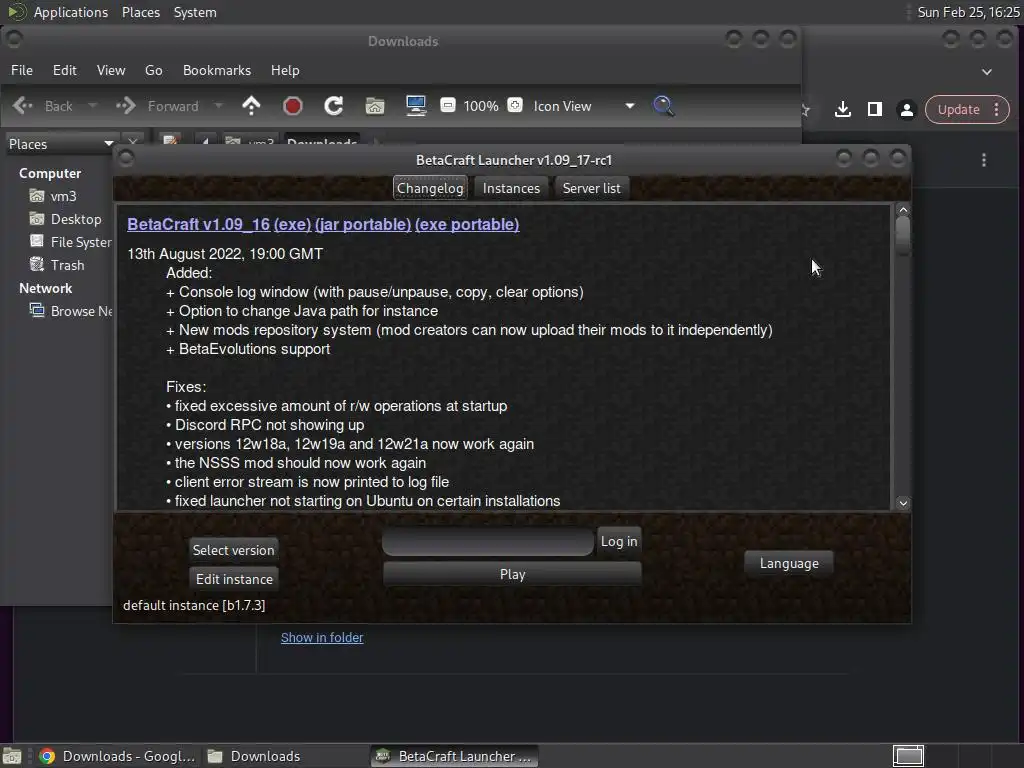1024x768 pixels.
Task: Open the (jar portable) link
Action: (363, 224)
